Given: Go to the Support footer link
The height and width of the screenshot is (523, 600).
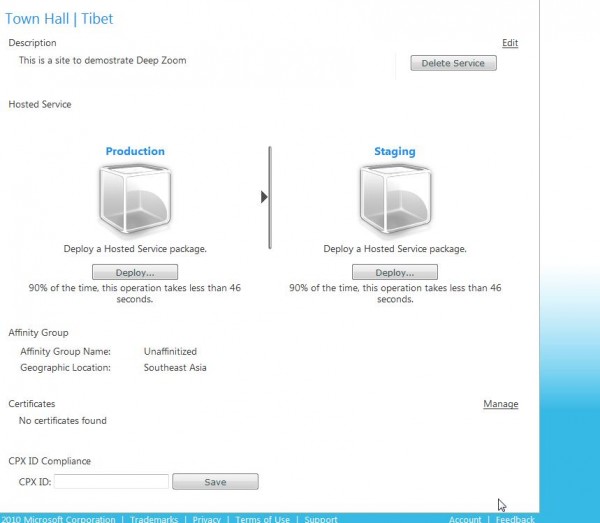Looking at the screenshot, I should click(x=321, y=519).
